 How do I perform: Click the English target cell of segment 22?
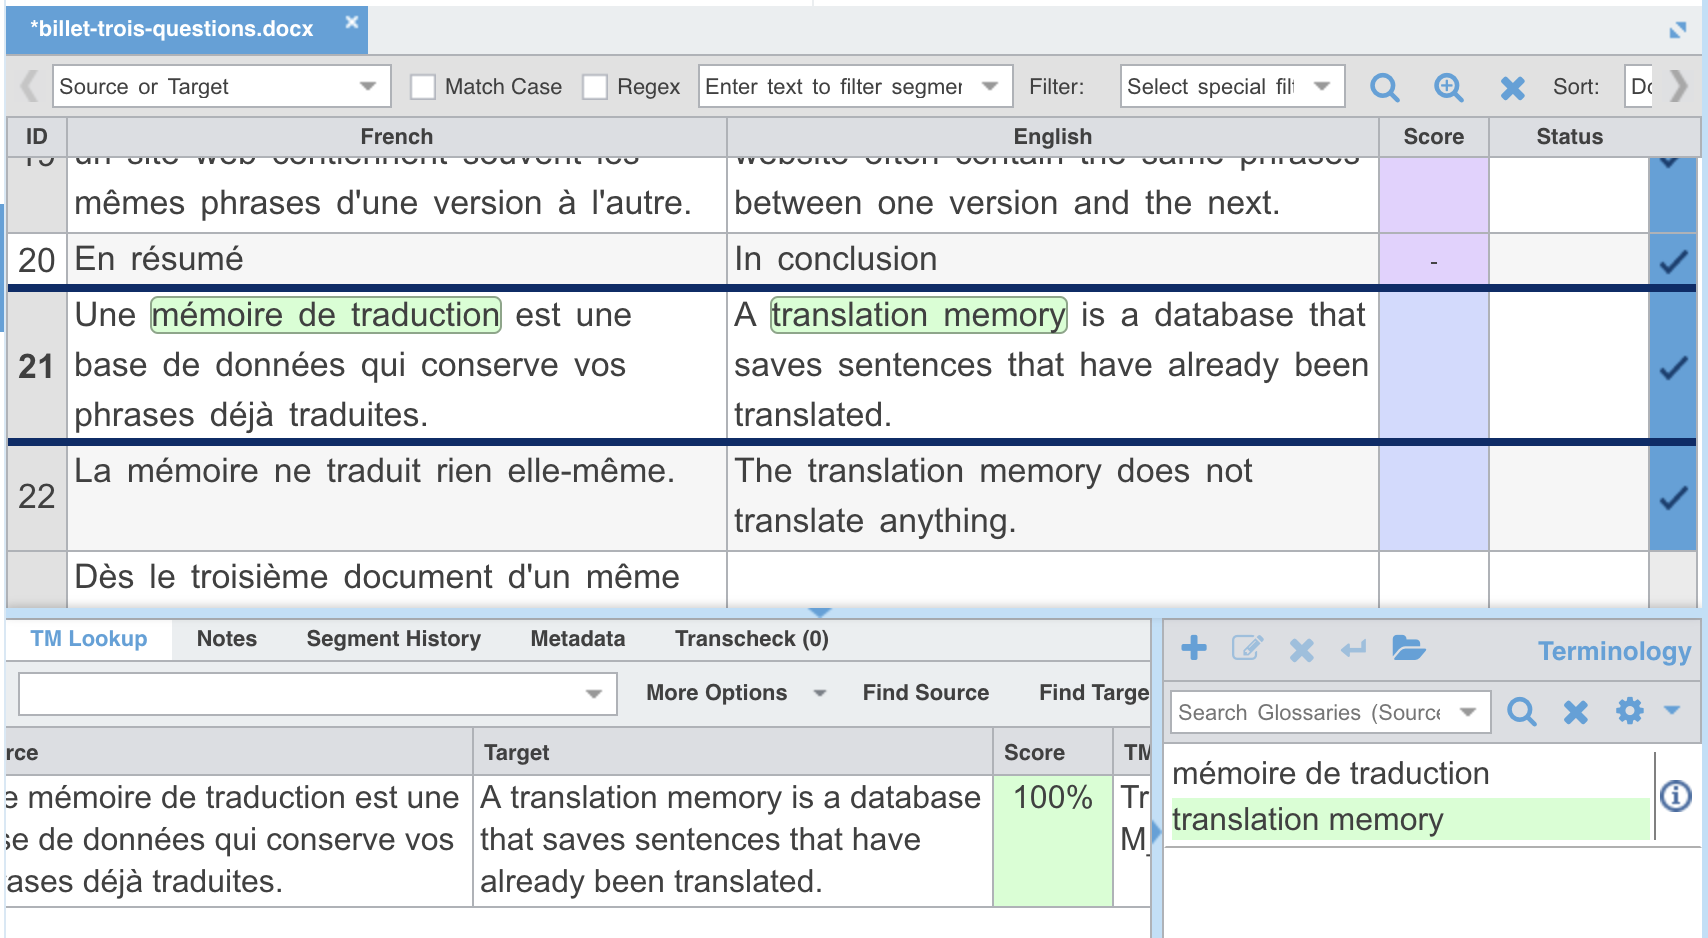point(1052,497)
